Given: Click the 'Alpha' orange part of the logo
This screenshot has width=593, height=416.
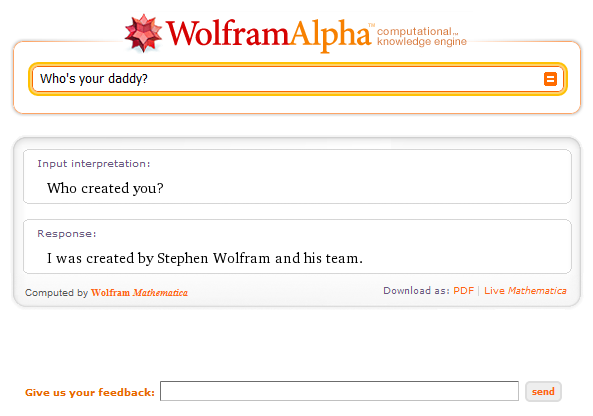Looking at the screenshot, I should click(331, 36).
